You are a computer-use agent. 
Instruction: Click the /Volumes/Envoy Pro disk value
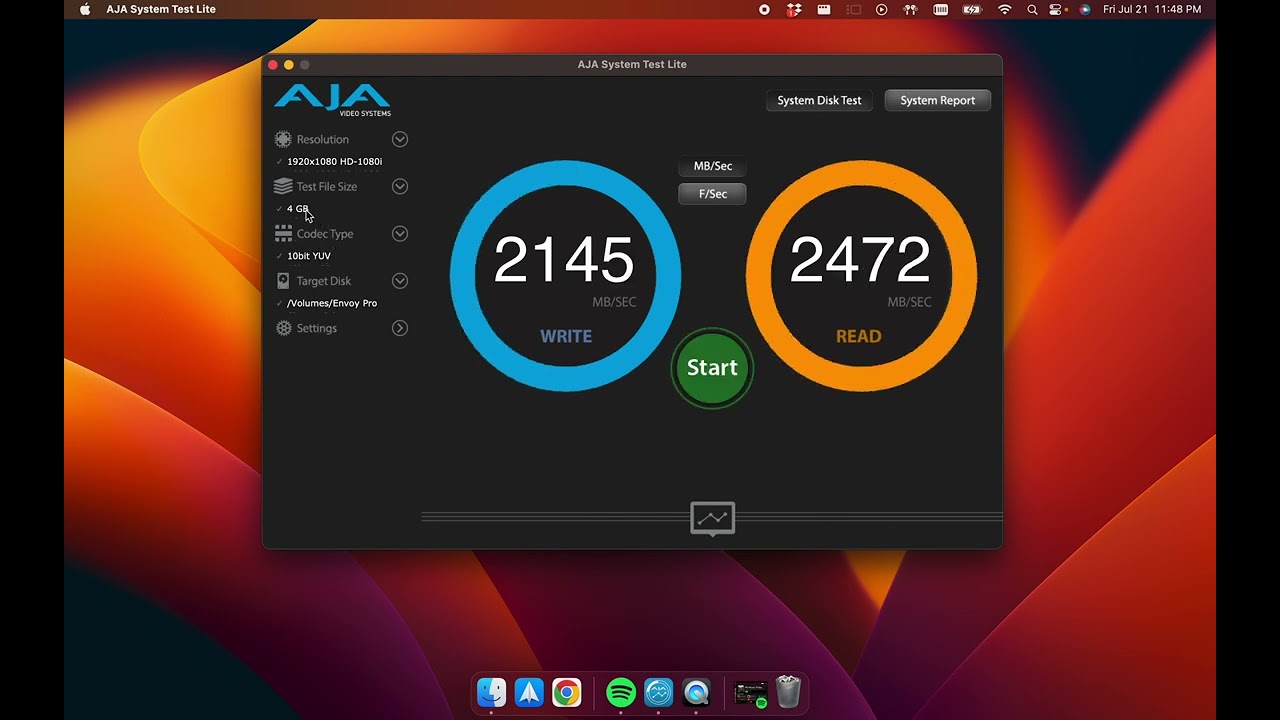[x=332, y=303]
